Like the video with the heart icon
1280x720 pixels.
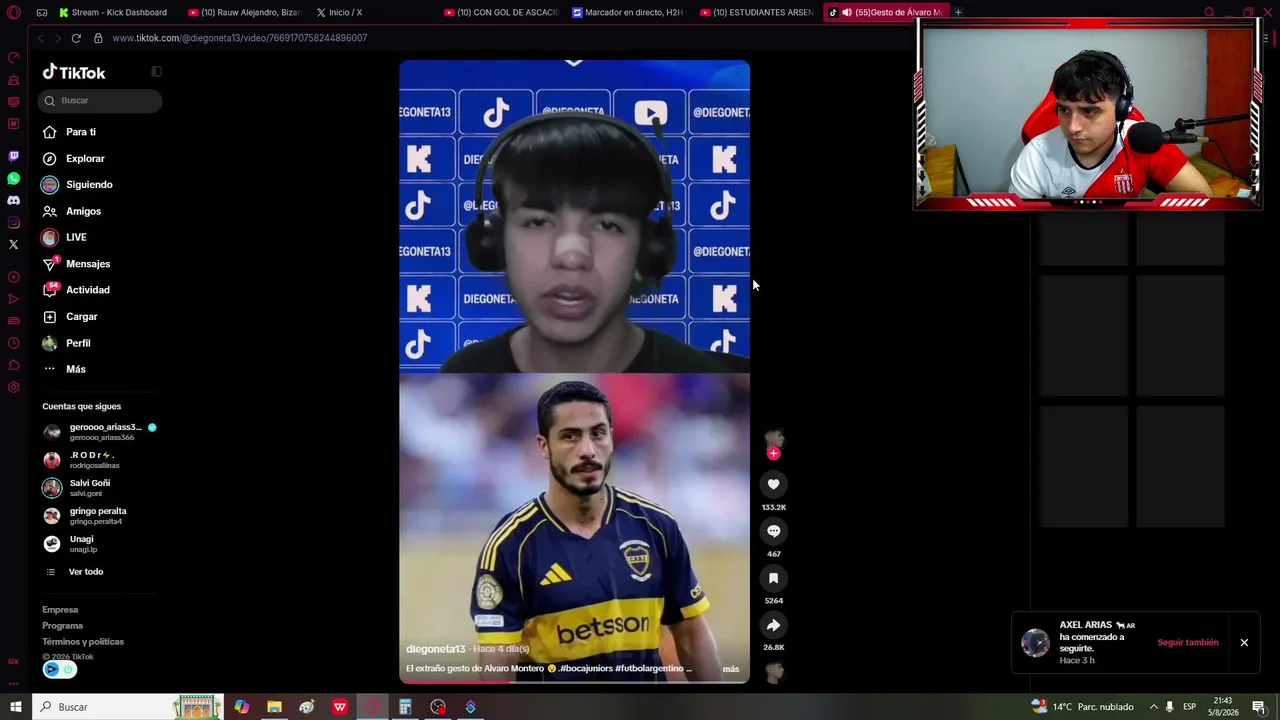point(773,484)
